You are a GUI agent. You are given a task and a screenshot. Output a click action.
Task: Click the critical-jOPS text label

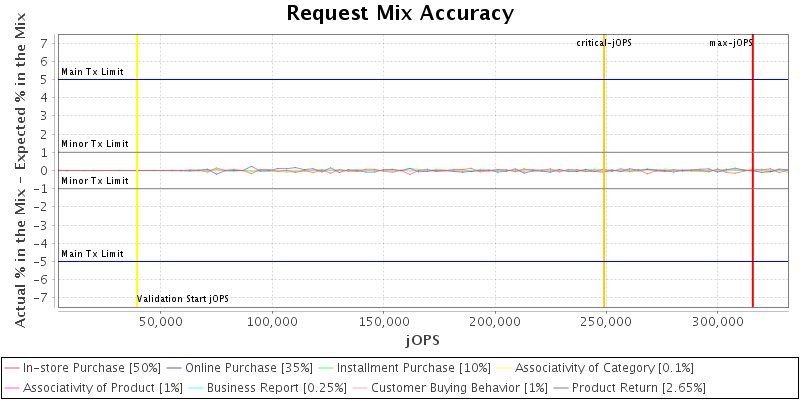click(604, 43)
